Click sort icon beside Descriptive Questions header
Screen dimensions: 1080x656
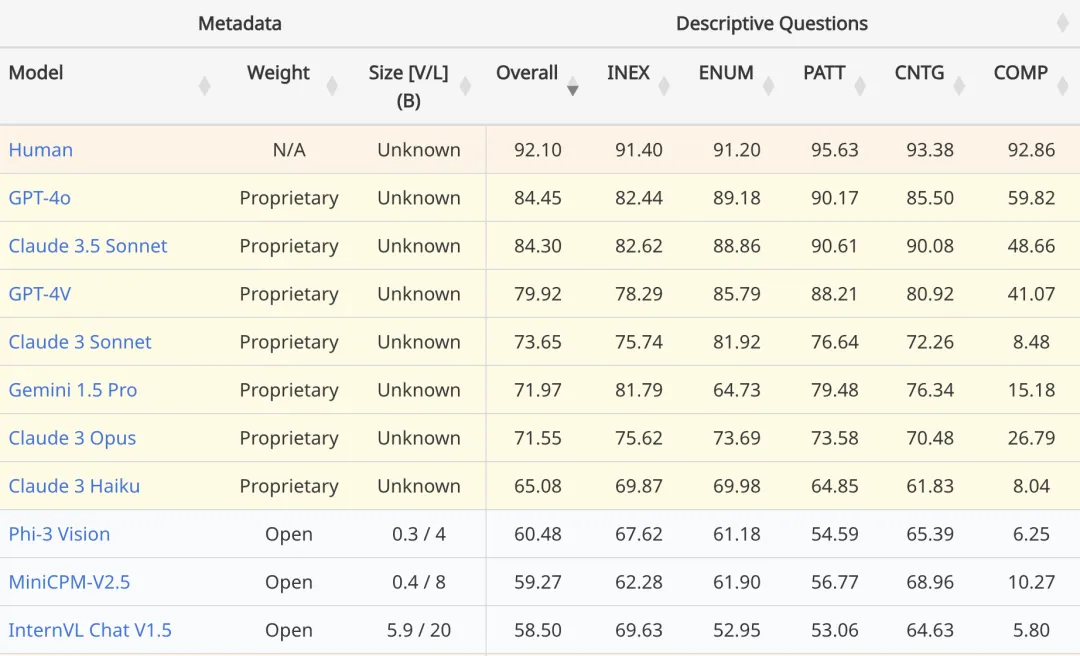1062,23
